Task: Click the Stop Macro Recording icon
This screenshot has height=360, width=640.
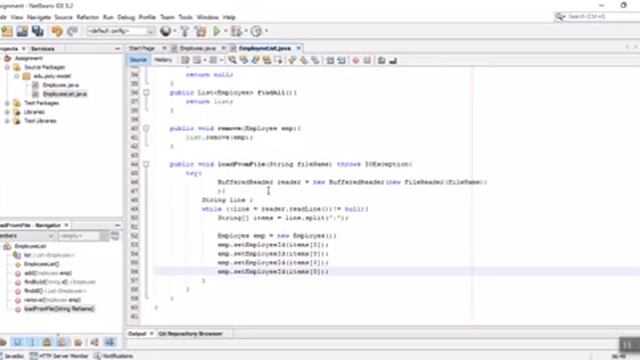Action: [367, 60]
